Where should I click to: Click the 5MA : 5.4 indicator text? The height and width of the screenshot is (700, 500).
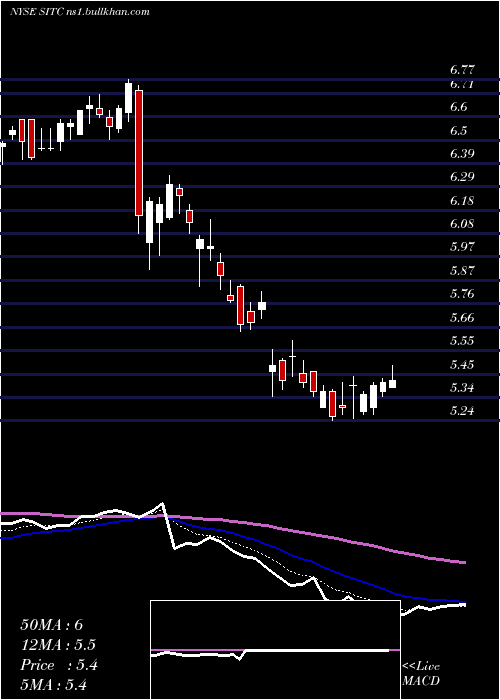53,685
